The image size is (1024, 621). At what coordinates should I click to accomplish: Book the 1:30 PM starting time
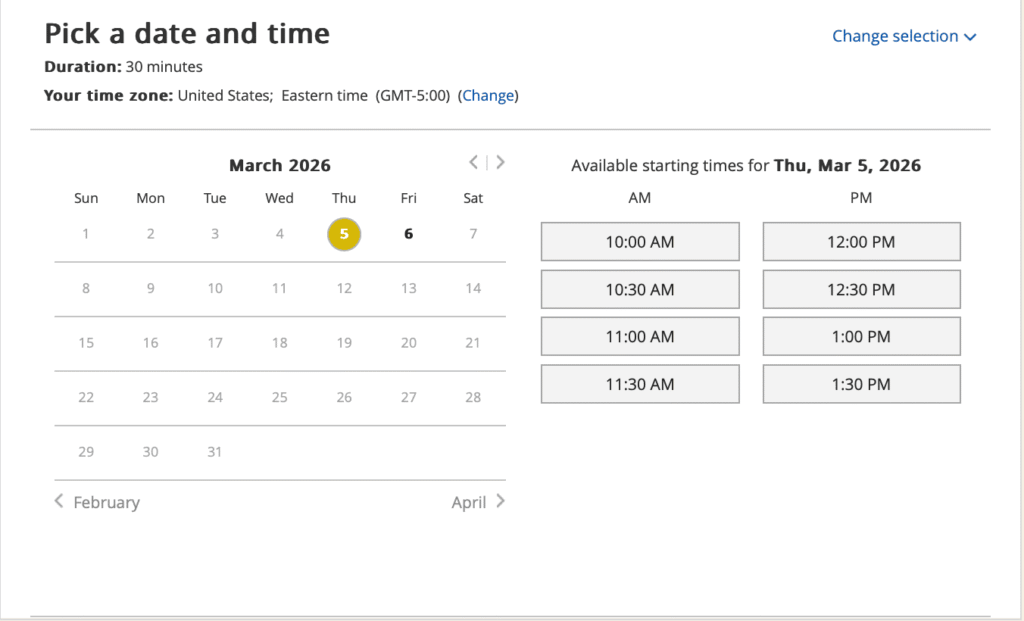pyautogui.click(x=861, y=384)
